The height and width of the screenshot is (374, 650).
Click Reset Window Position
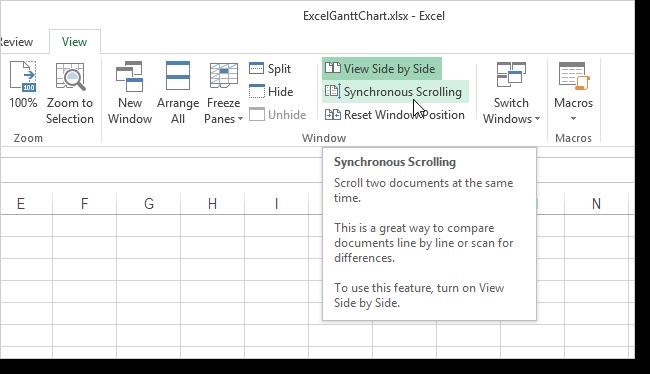point(394,114)
